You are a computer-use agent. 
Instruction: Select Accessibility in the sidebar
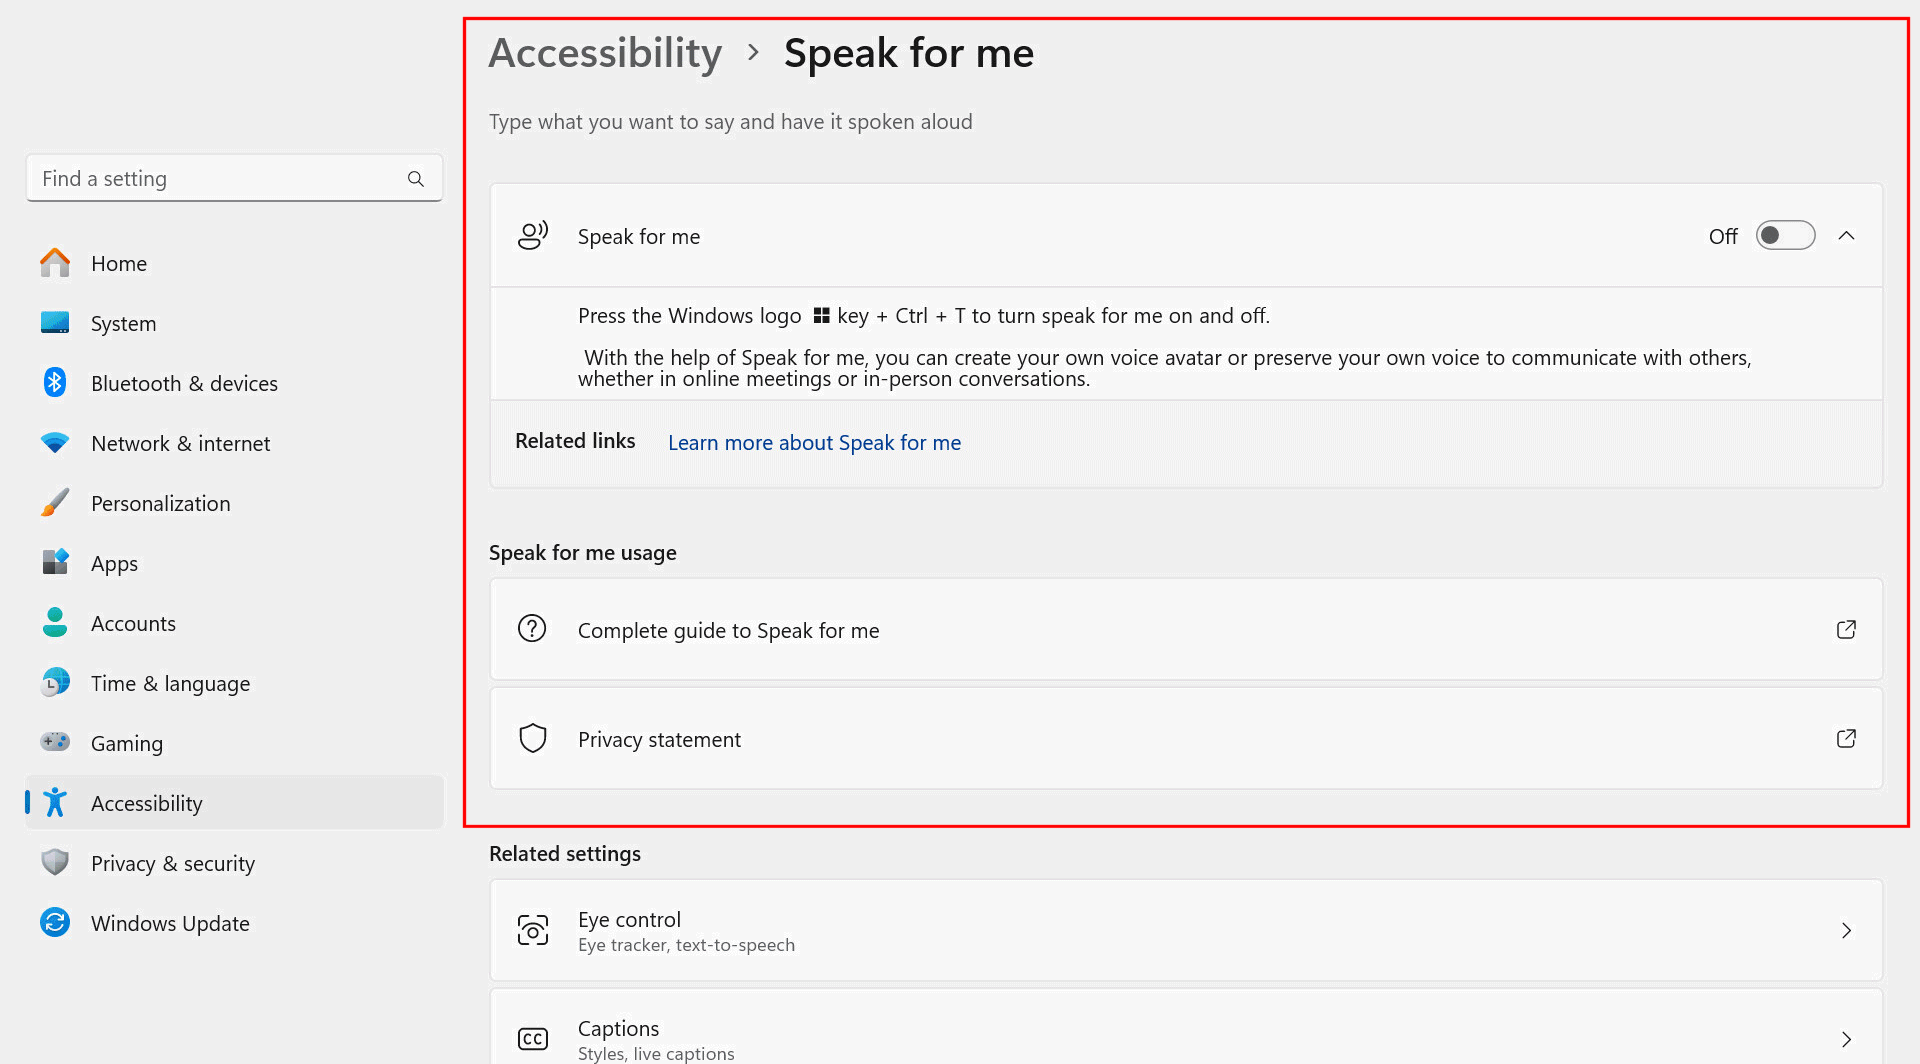(x=235, y=803)
